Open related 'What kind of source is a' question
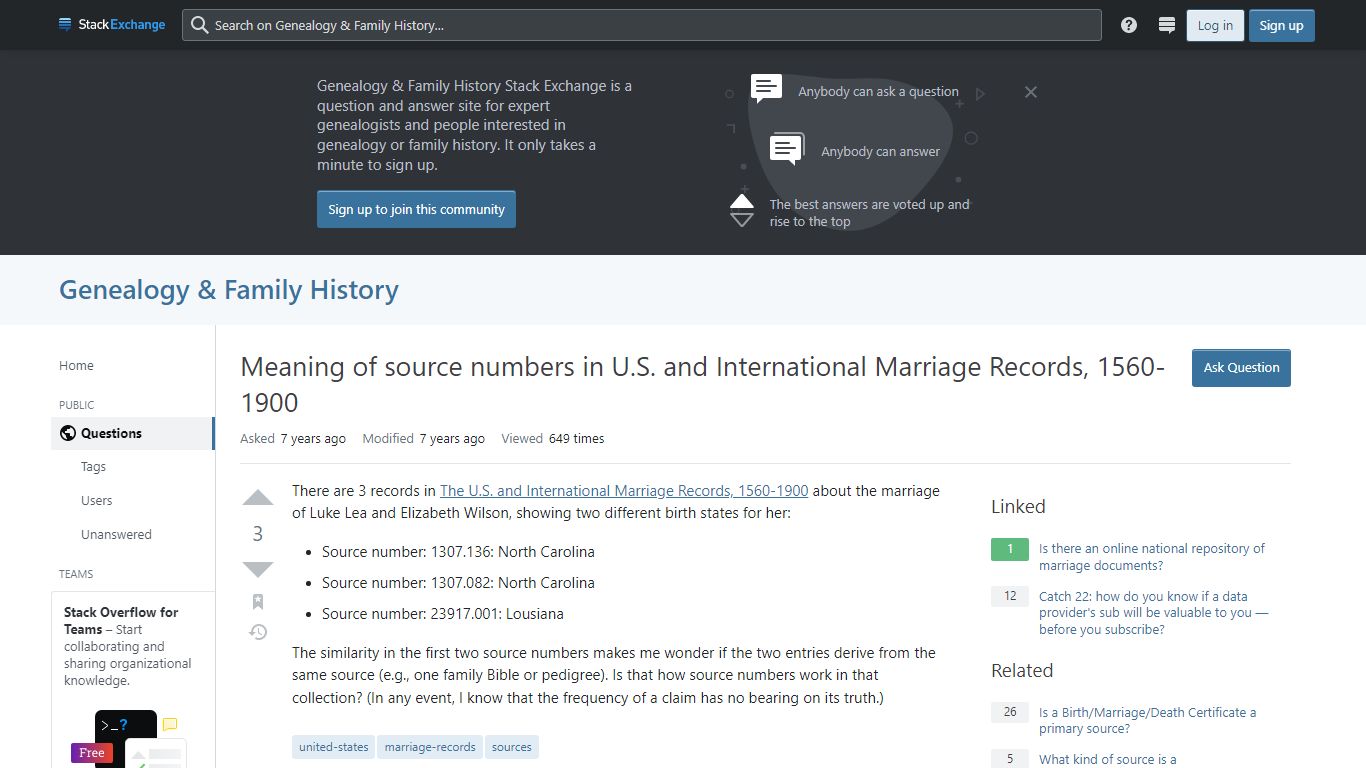 click(x=1108, y=759)
